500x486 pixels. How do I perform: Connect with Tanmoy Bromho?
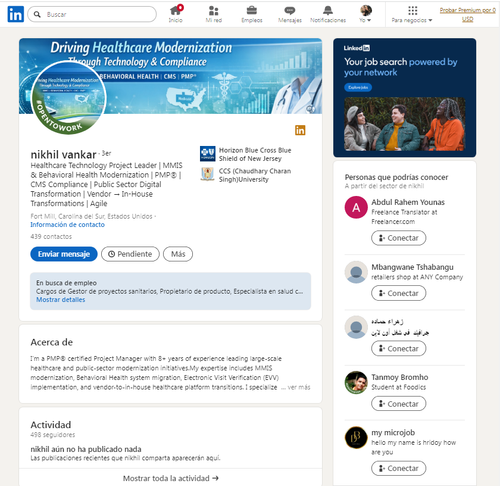(399, 404)
